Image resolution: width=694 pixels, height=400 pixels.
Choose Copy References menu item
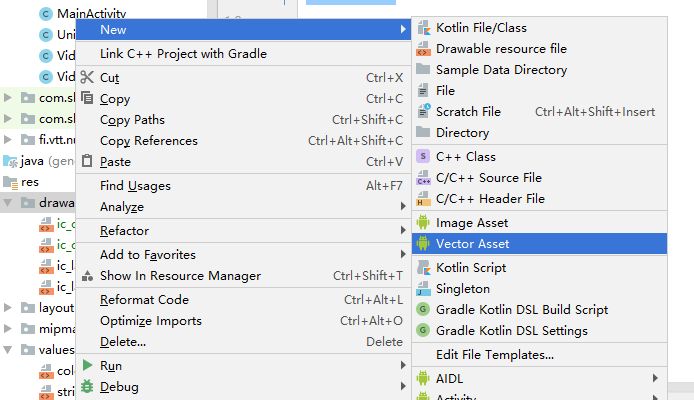point(243,141)
